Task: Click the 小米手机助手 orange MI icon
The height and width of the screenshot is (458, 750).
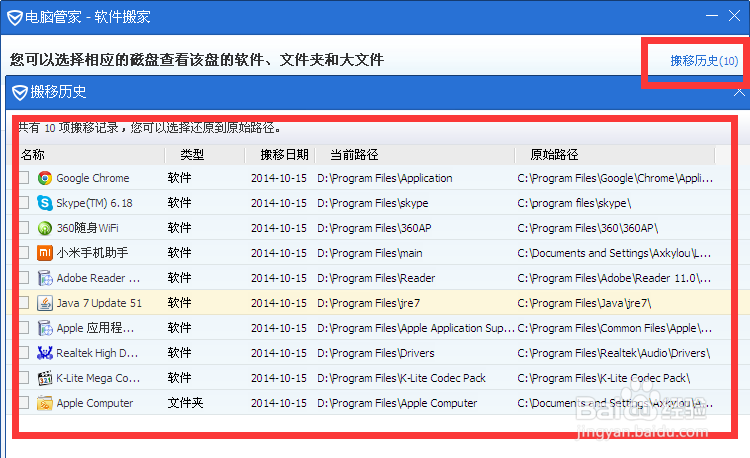Action: coord(45,253)
